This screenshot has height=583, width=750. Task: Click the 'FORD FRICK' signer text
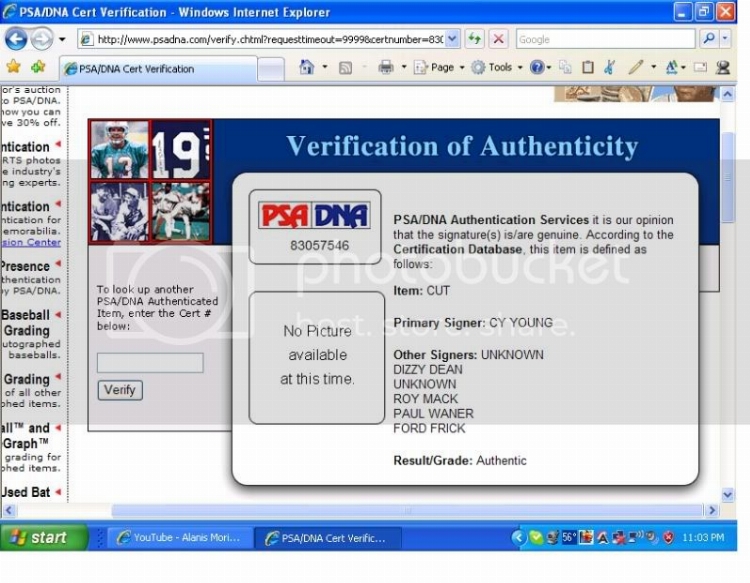[429, 429]
